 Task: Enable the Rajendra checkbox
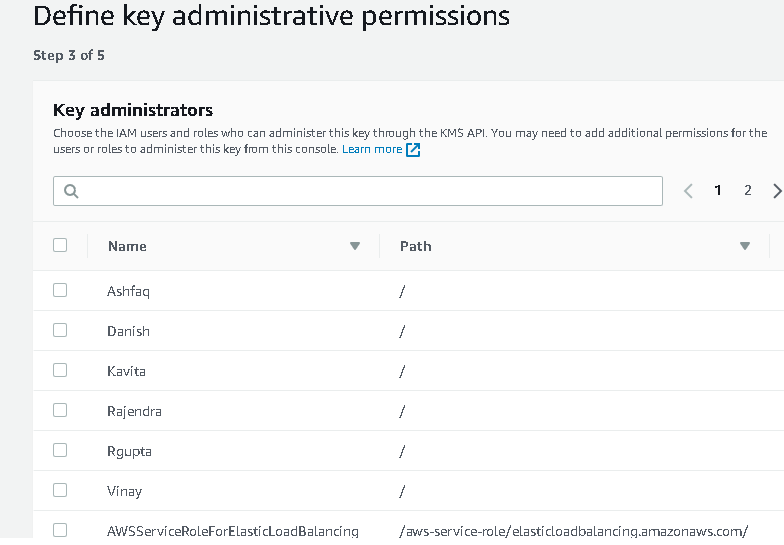[x=60, y=410]
